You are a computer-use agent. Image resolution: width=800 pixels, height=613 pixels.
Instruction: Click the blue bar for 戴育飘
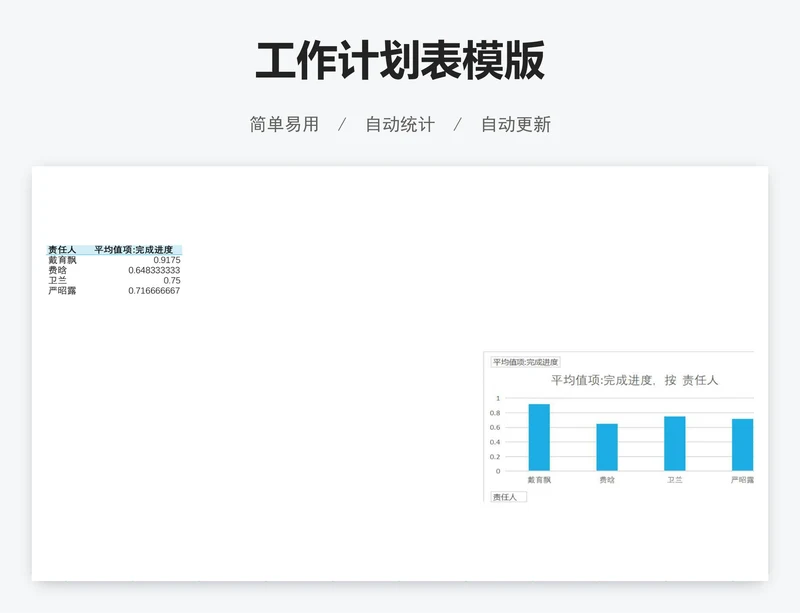point(539,437)
